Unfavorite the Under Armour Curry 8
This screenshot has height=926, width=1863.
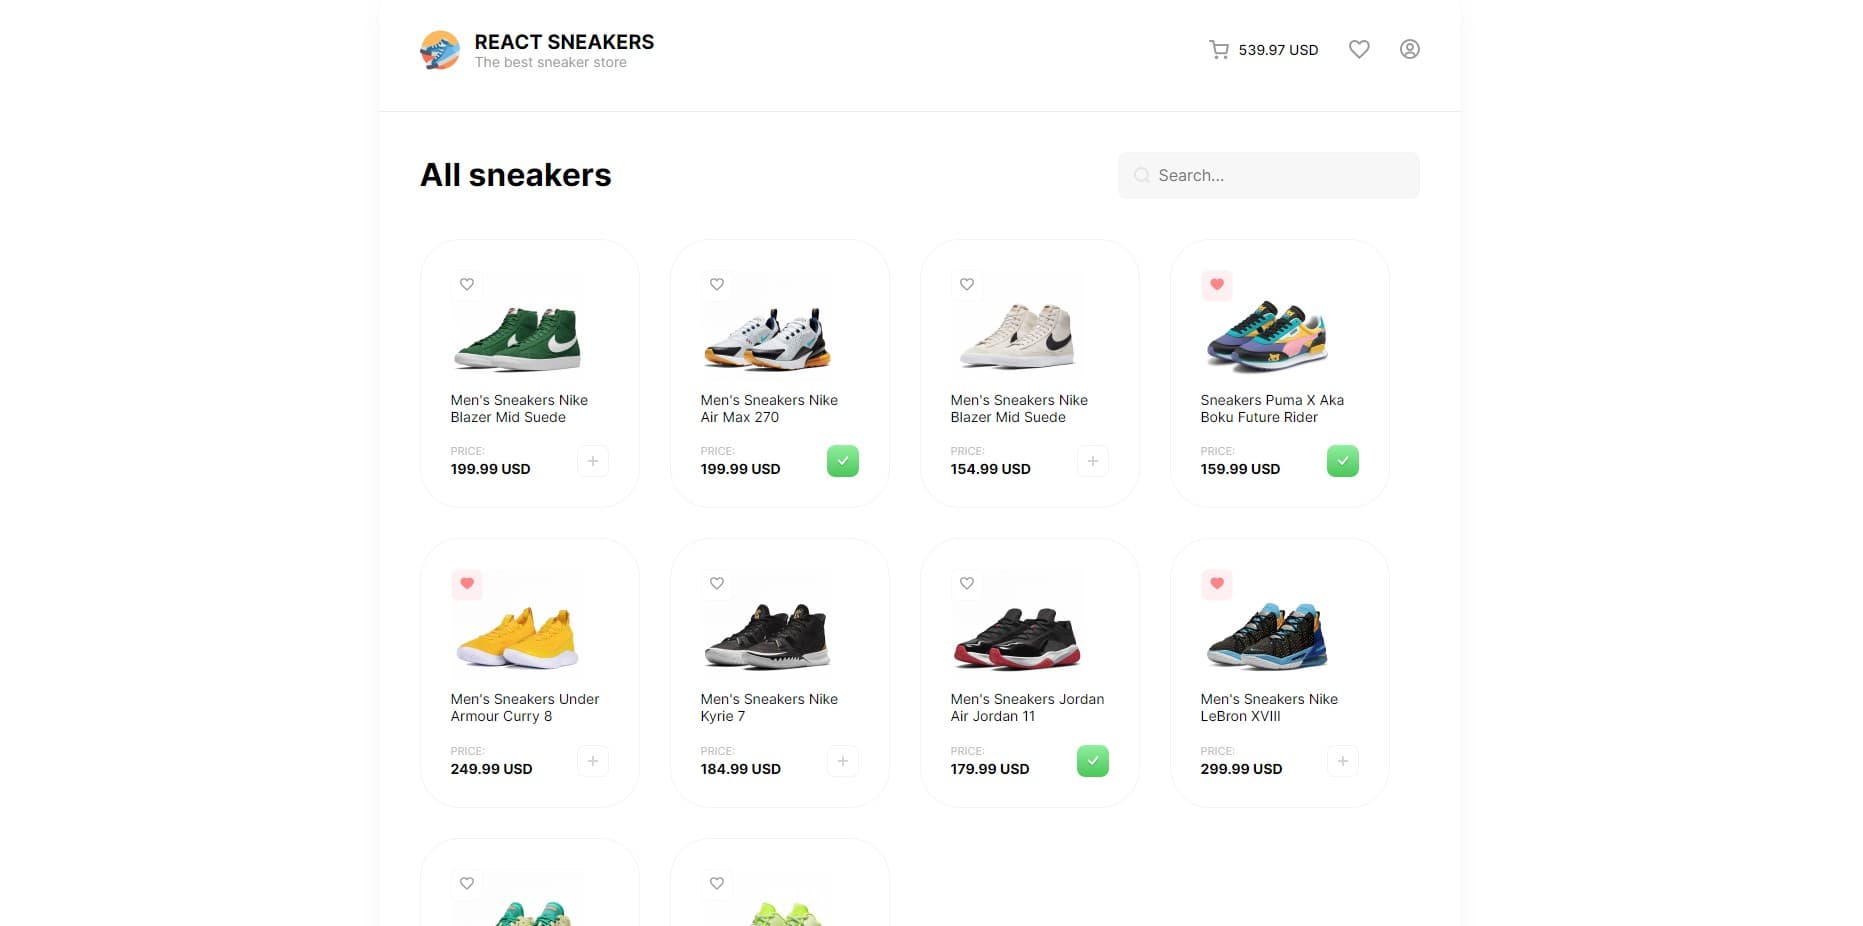tap(467, 584)
